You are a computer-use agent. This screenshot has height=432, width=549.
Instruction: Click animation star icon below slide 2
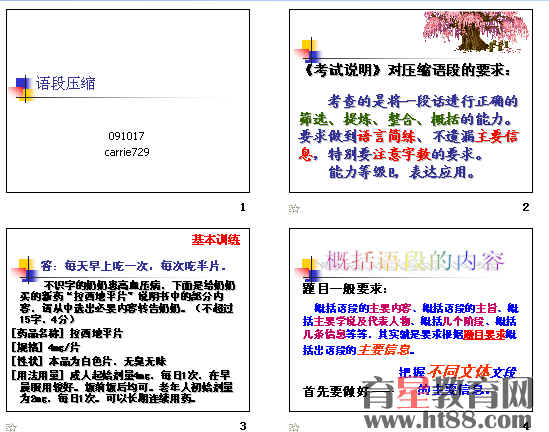(294, 209)
